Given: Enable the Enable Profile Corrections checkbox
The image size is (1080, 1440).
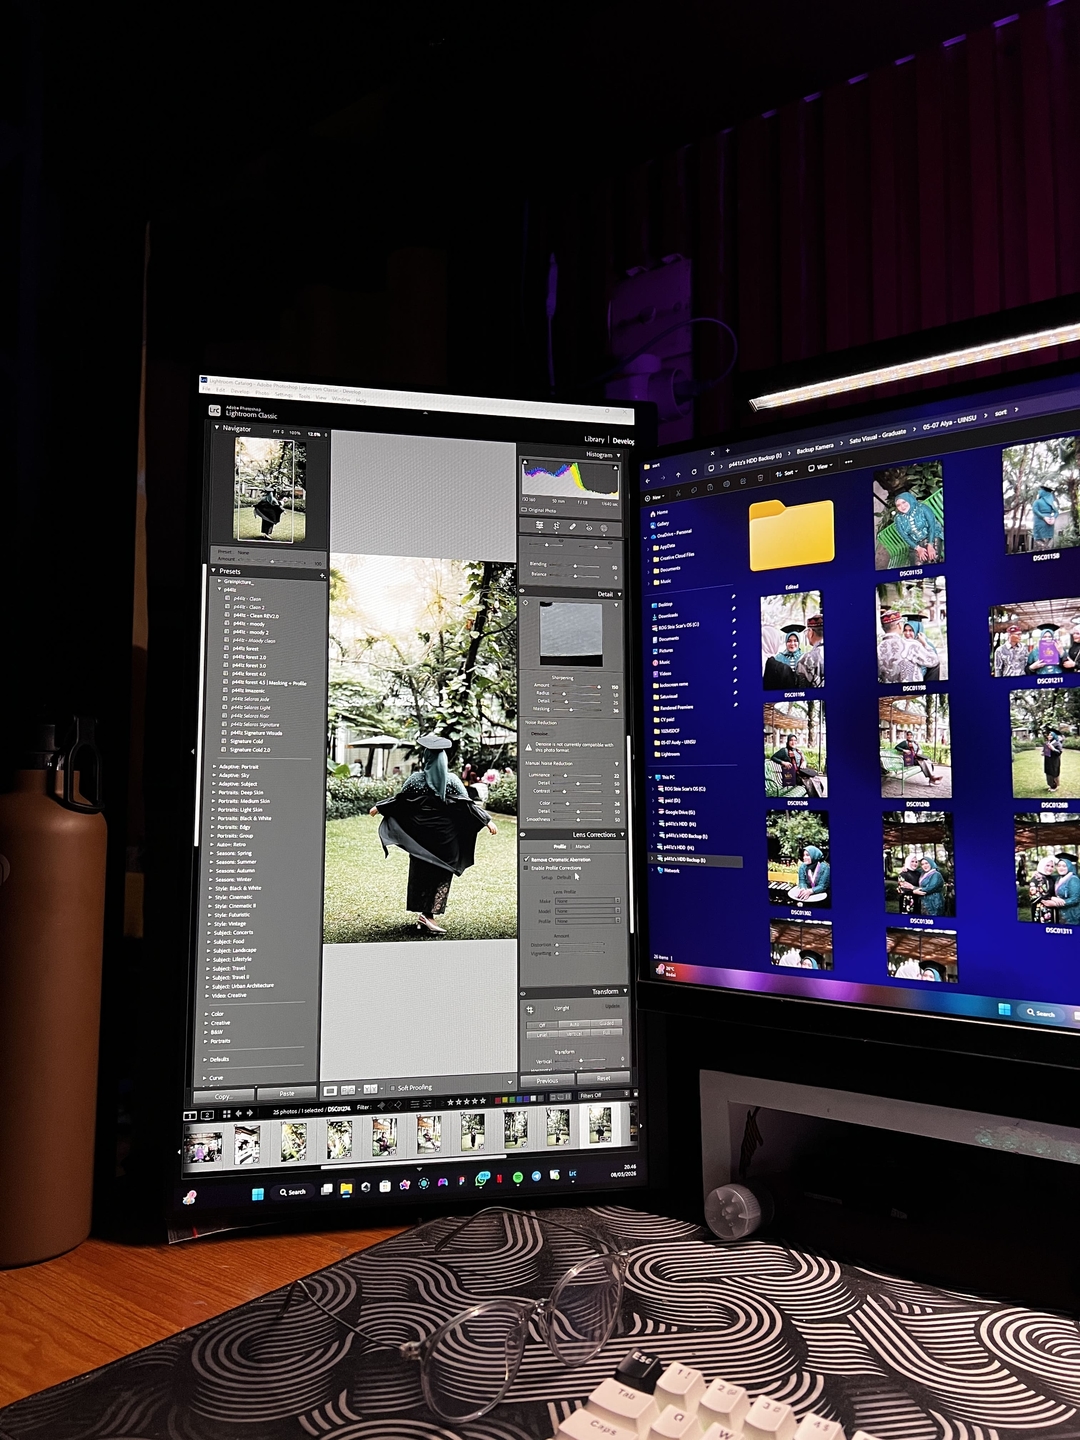Looking at the screenshot, I should pyautogui.click(x=525, y=868).
